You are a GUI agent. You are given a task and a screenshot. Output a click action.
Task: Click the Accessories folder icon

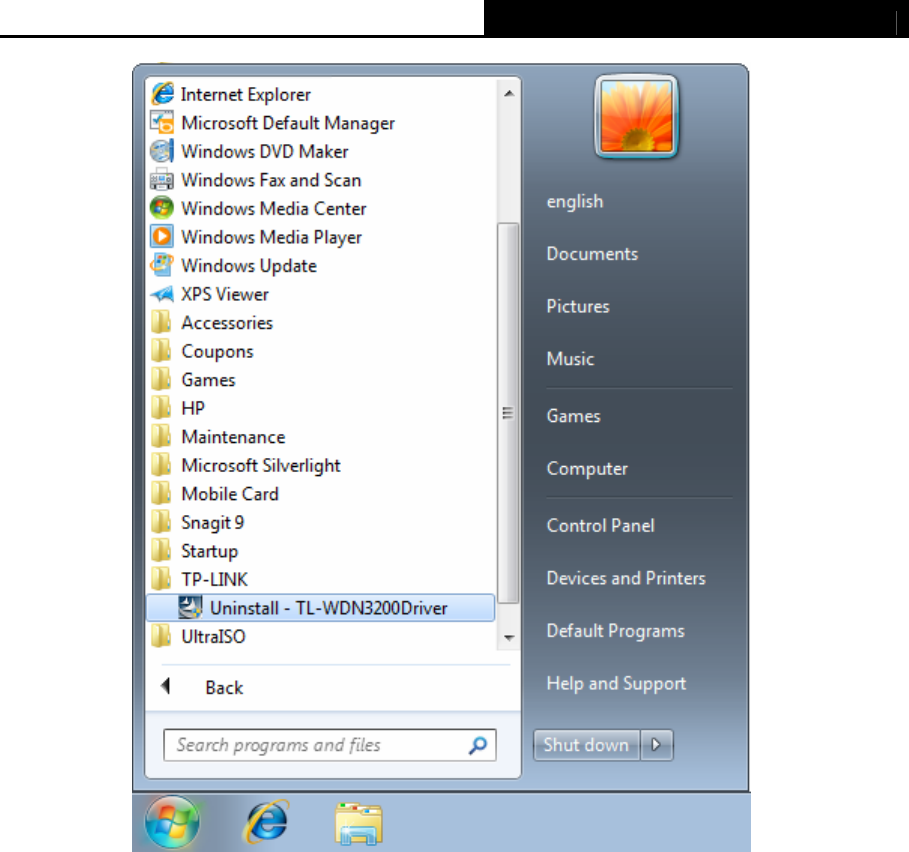click(x=161, y=322)
